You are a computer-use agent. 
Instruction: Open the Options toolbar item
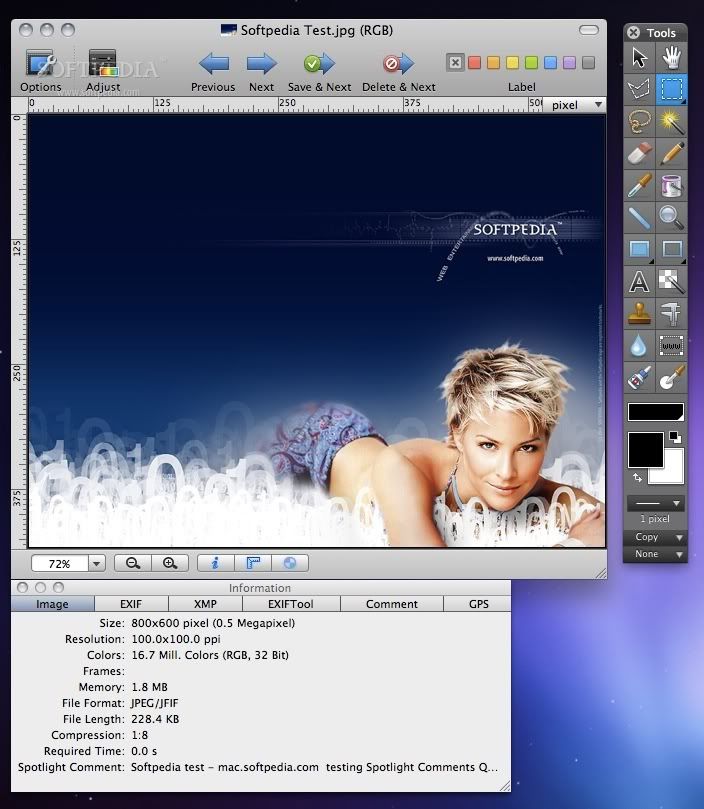click(x=41, y=71)
